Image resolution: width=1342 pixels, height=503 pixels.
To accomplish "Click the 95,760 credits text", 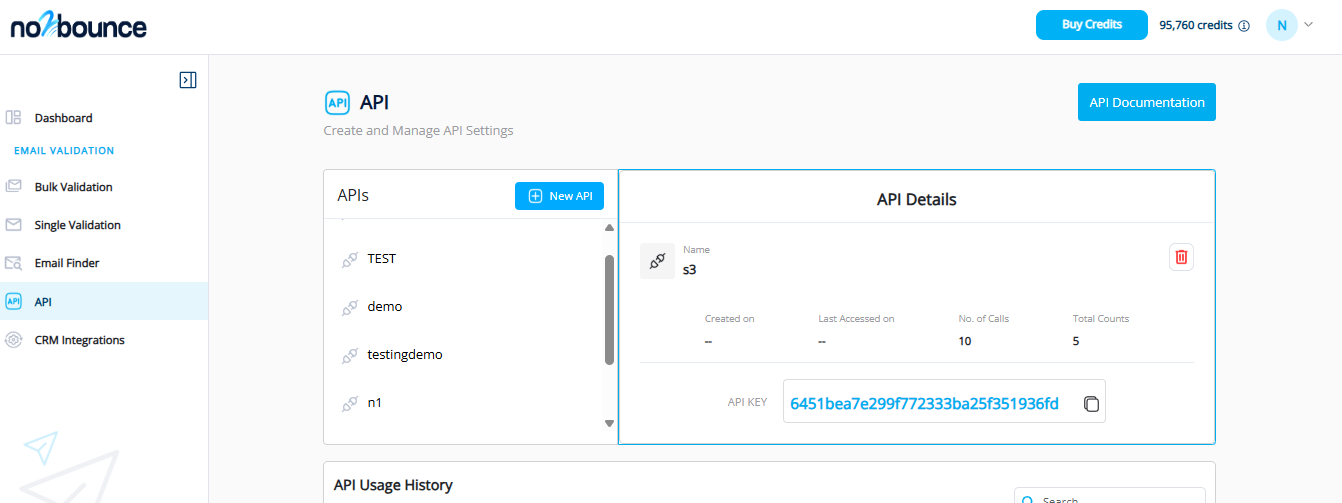I will [x=1196, y=26].
